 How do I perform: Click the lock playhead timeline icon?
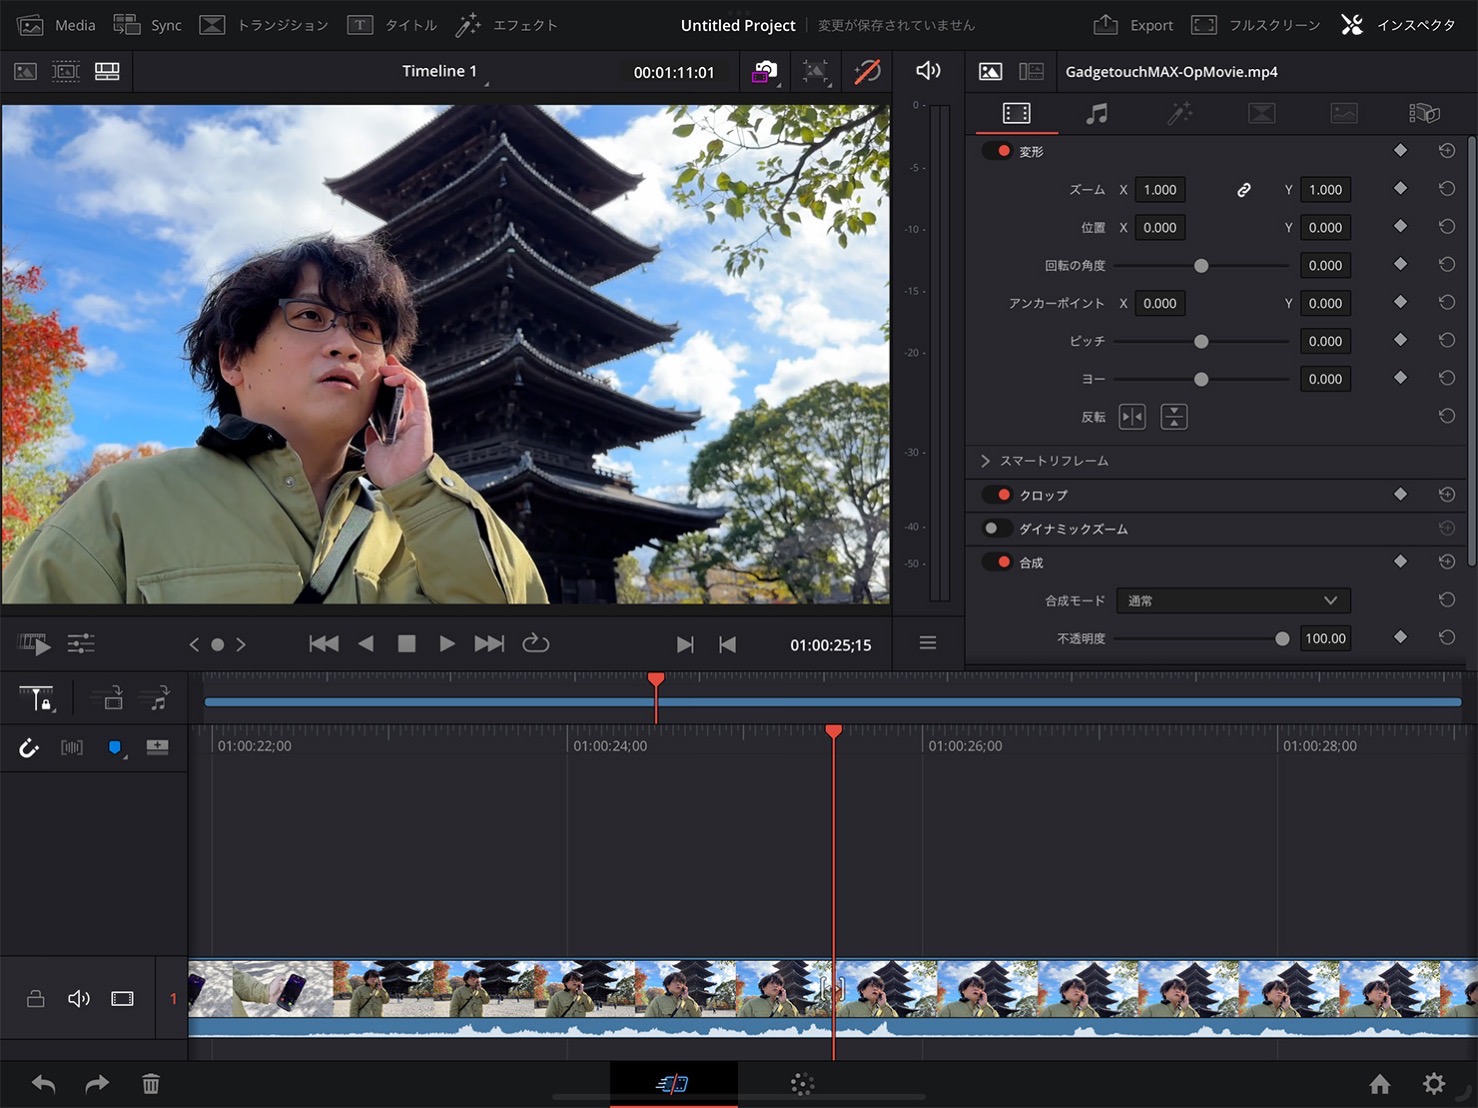[37, 698]
